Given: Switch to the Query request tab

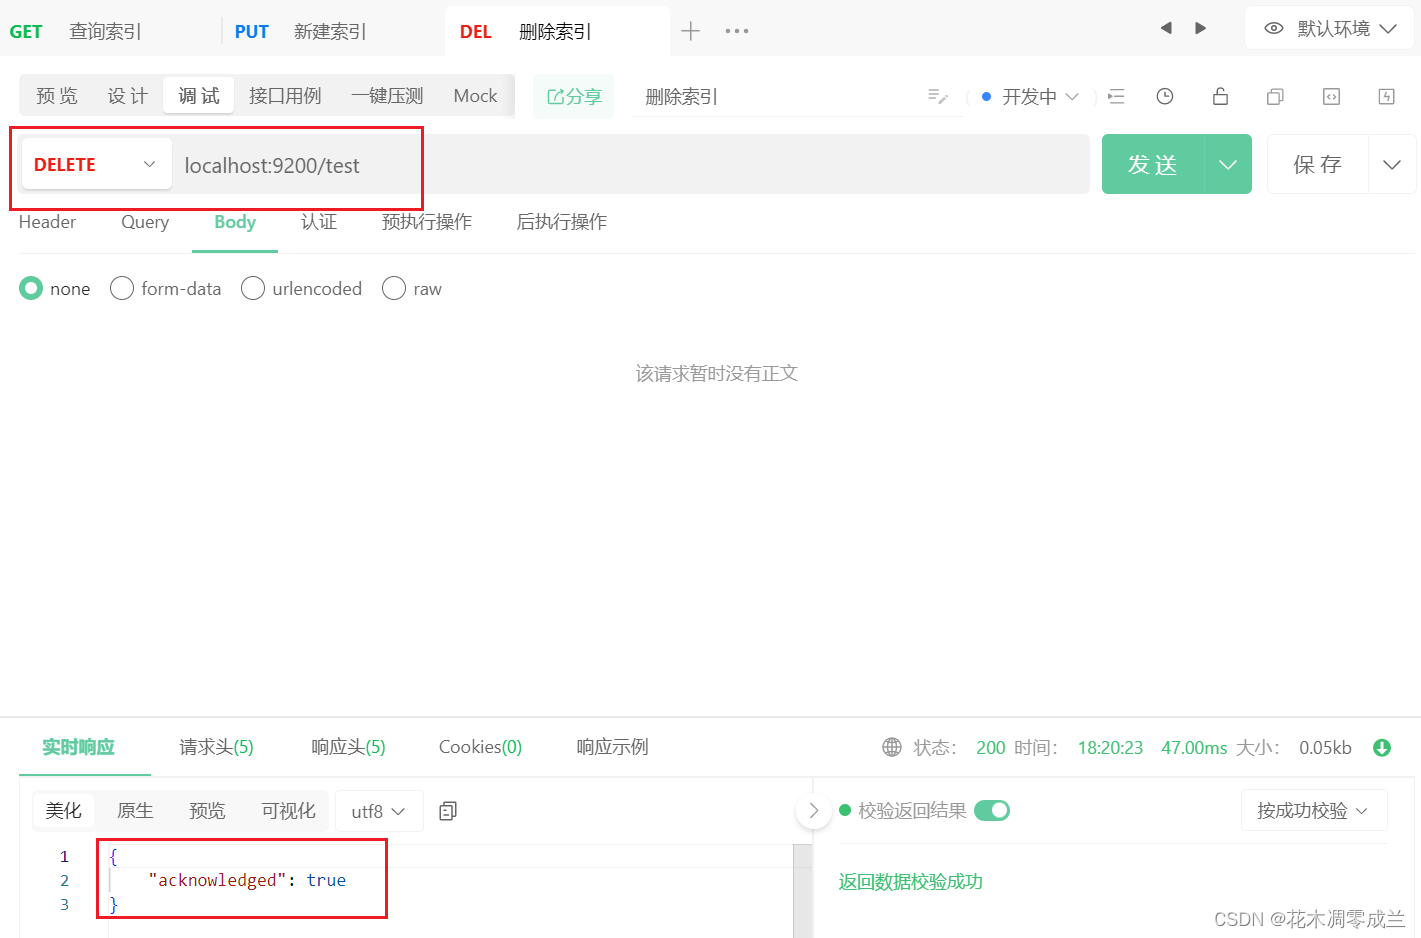Looking at the screenshot, I should coord(145,222).
